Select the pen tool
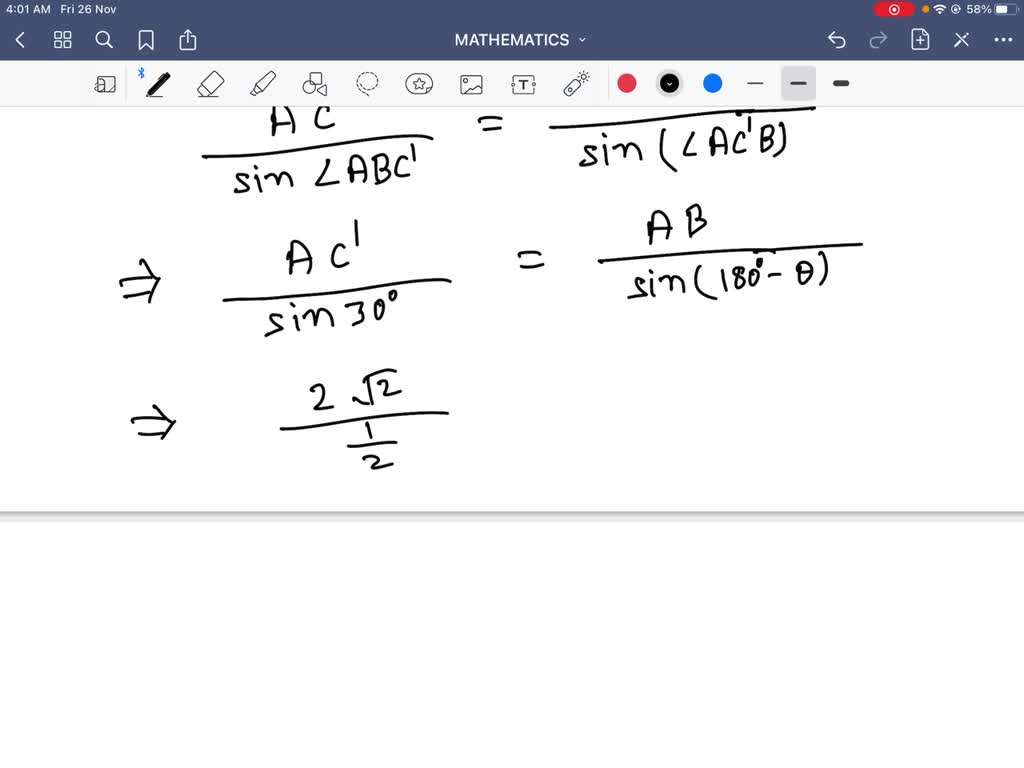 pyautogui.click(x=157, y=84)
